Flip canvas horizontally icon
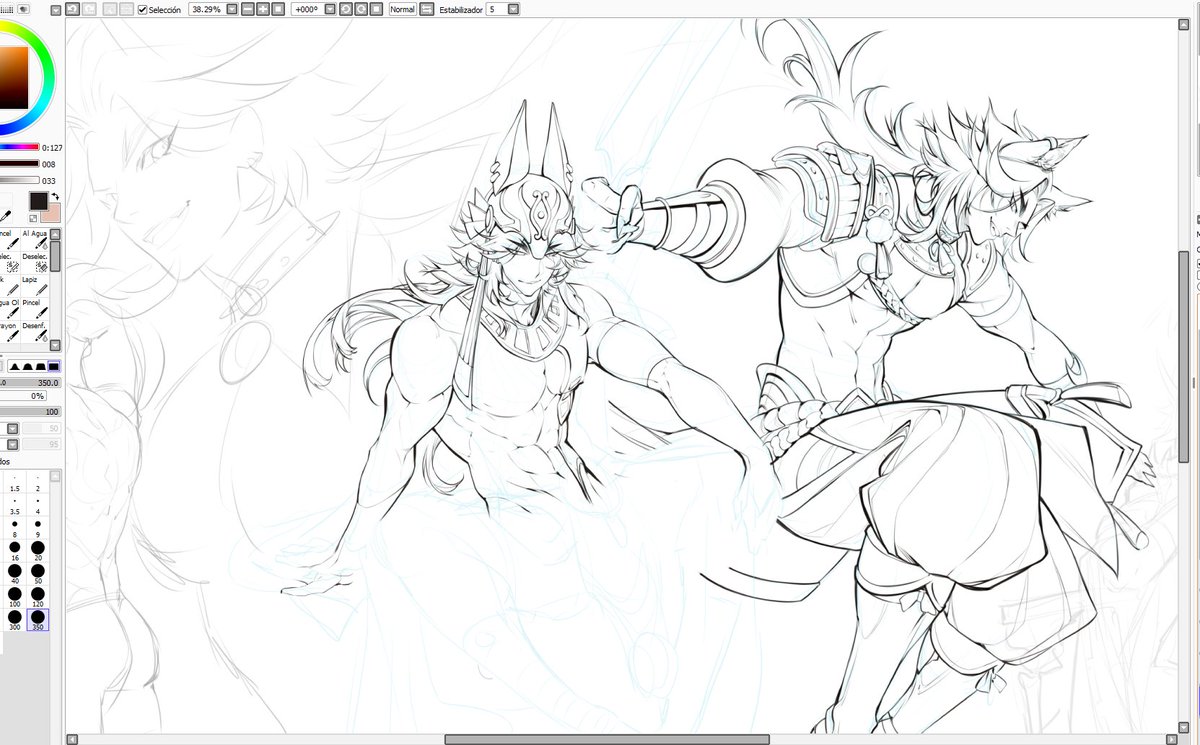The image size is (1200, 745). tap(426, 9)
